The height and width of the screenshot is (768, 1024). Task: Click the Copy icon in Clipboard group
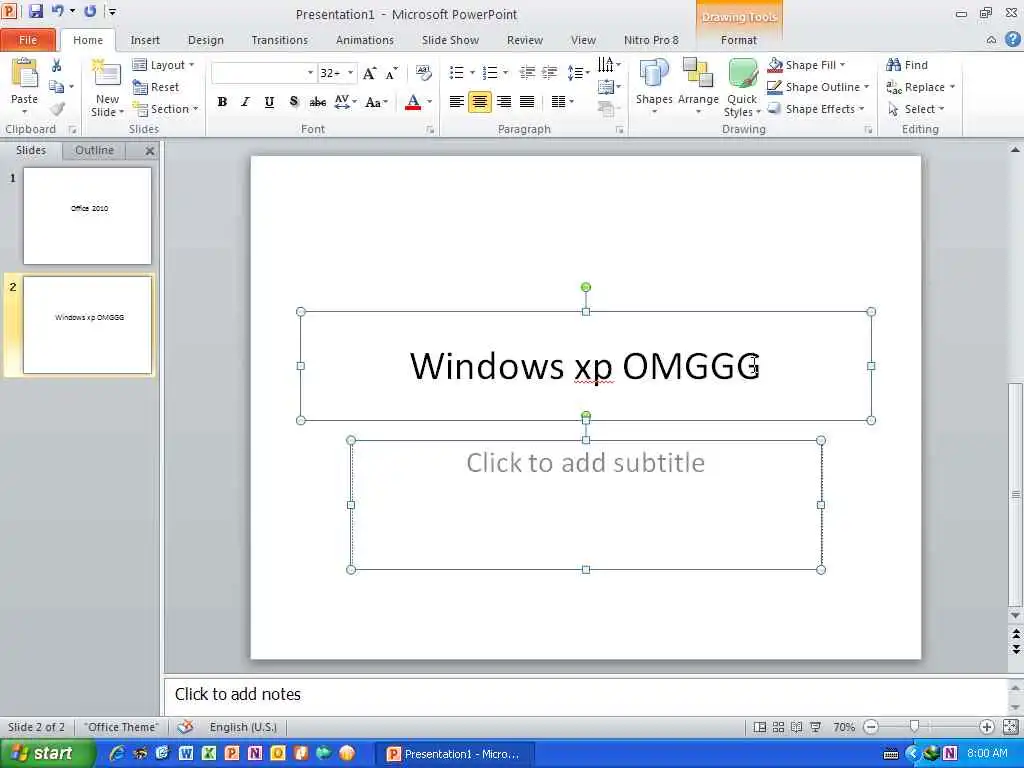[x=57, y=87]
